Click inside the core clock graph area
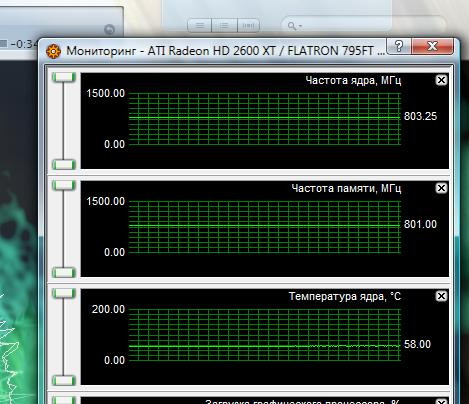This screenshot has width=469, height=404. pyautogui.click(x=265, y=119)
